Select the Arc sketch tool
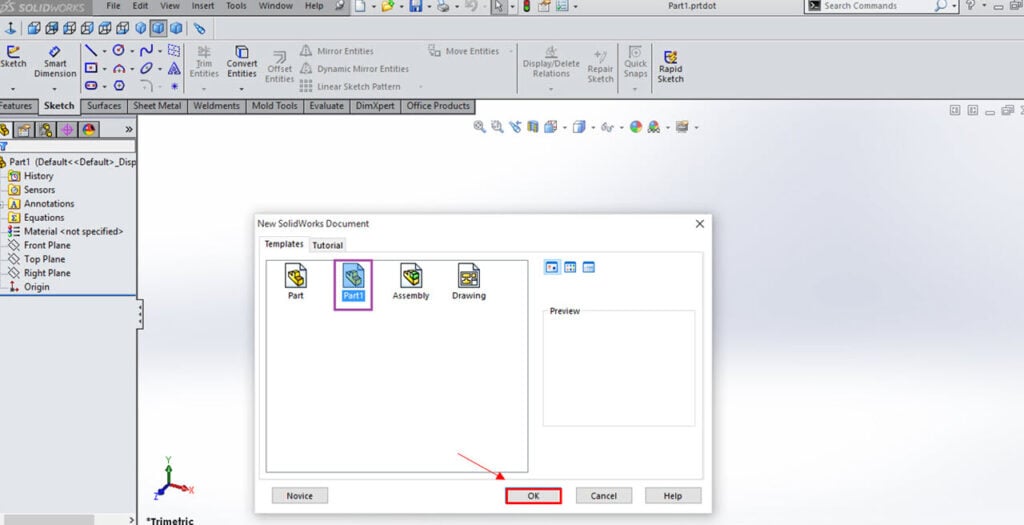1024x525 pixels. (x=119, y=68)
